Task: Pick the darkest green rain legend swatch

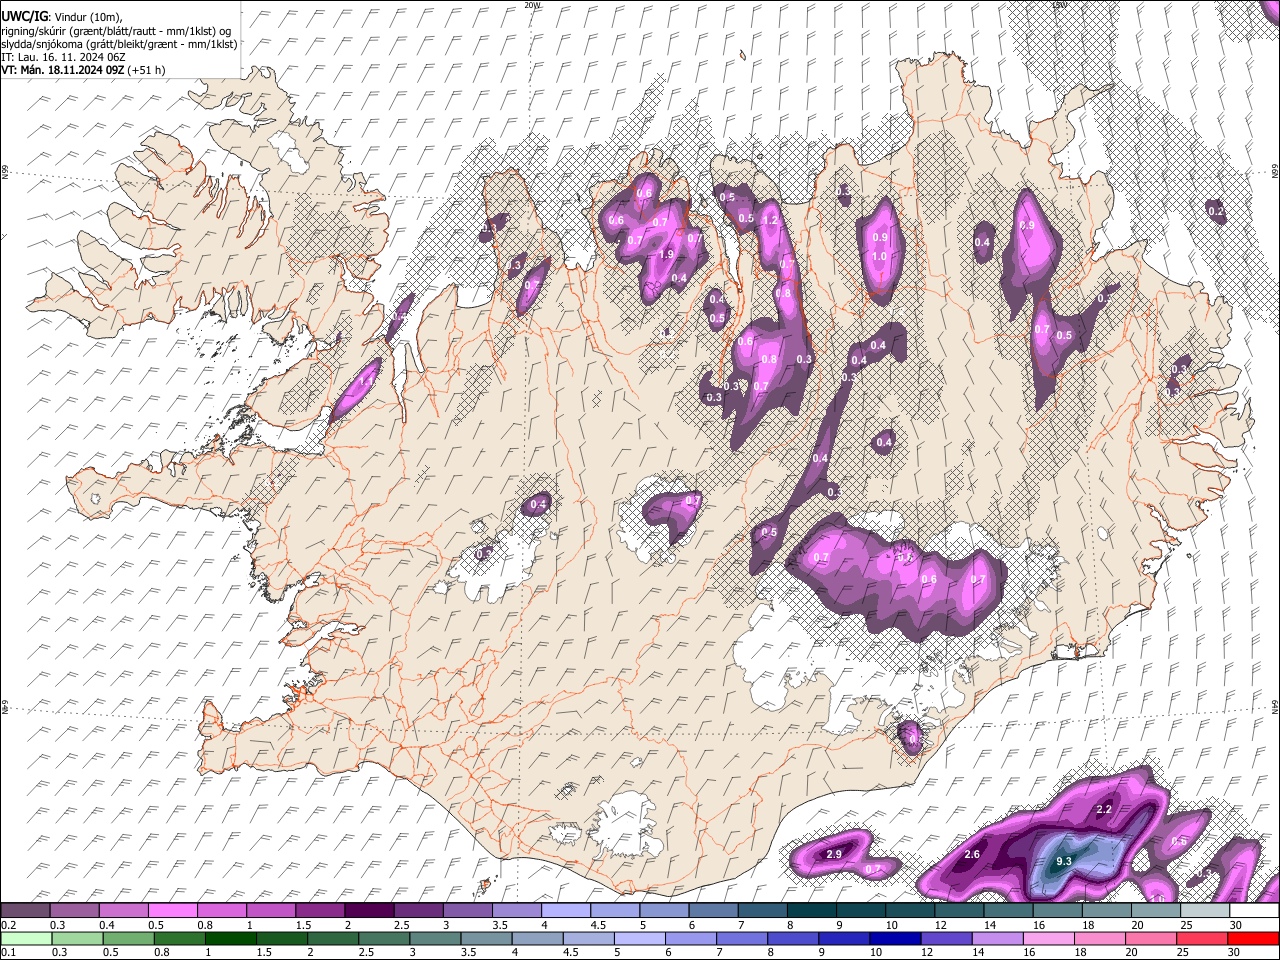Action: tap(230, 938)
